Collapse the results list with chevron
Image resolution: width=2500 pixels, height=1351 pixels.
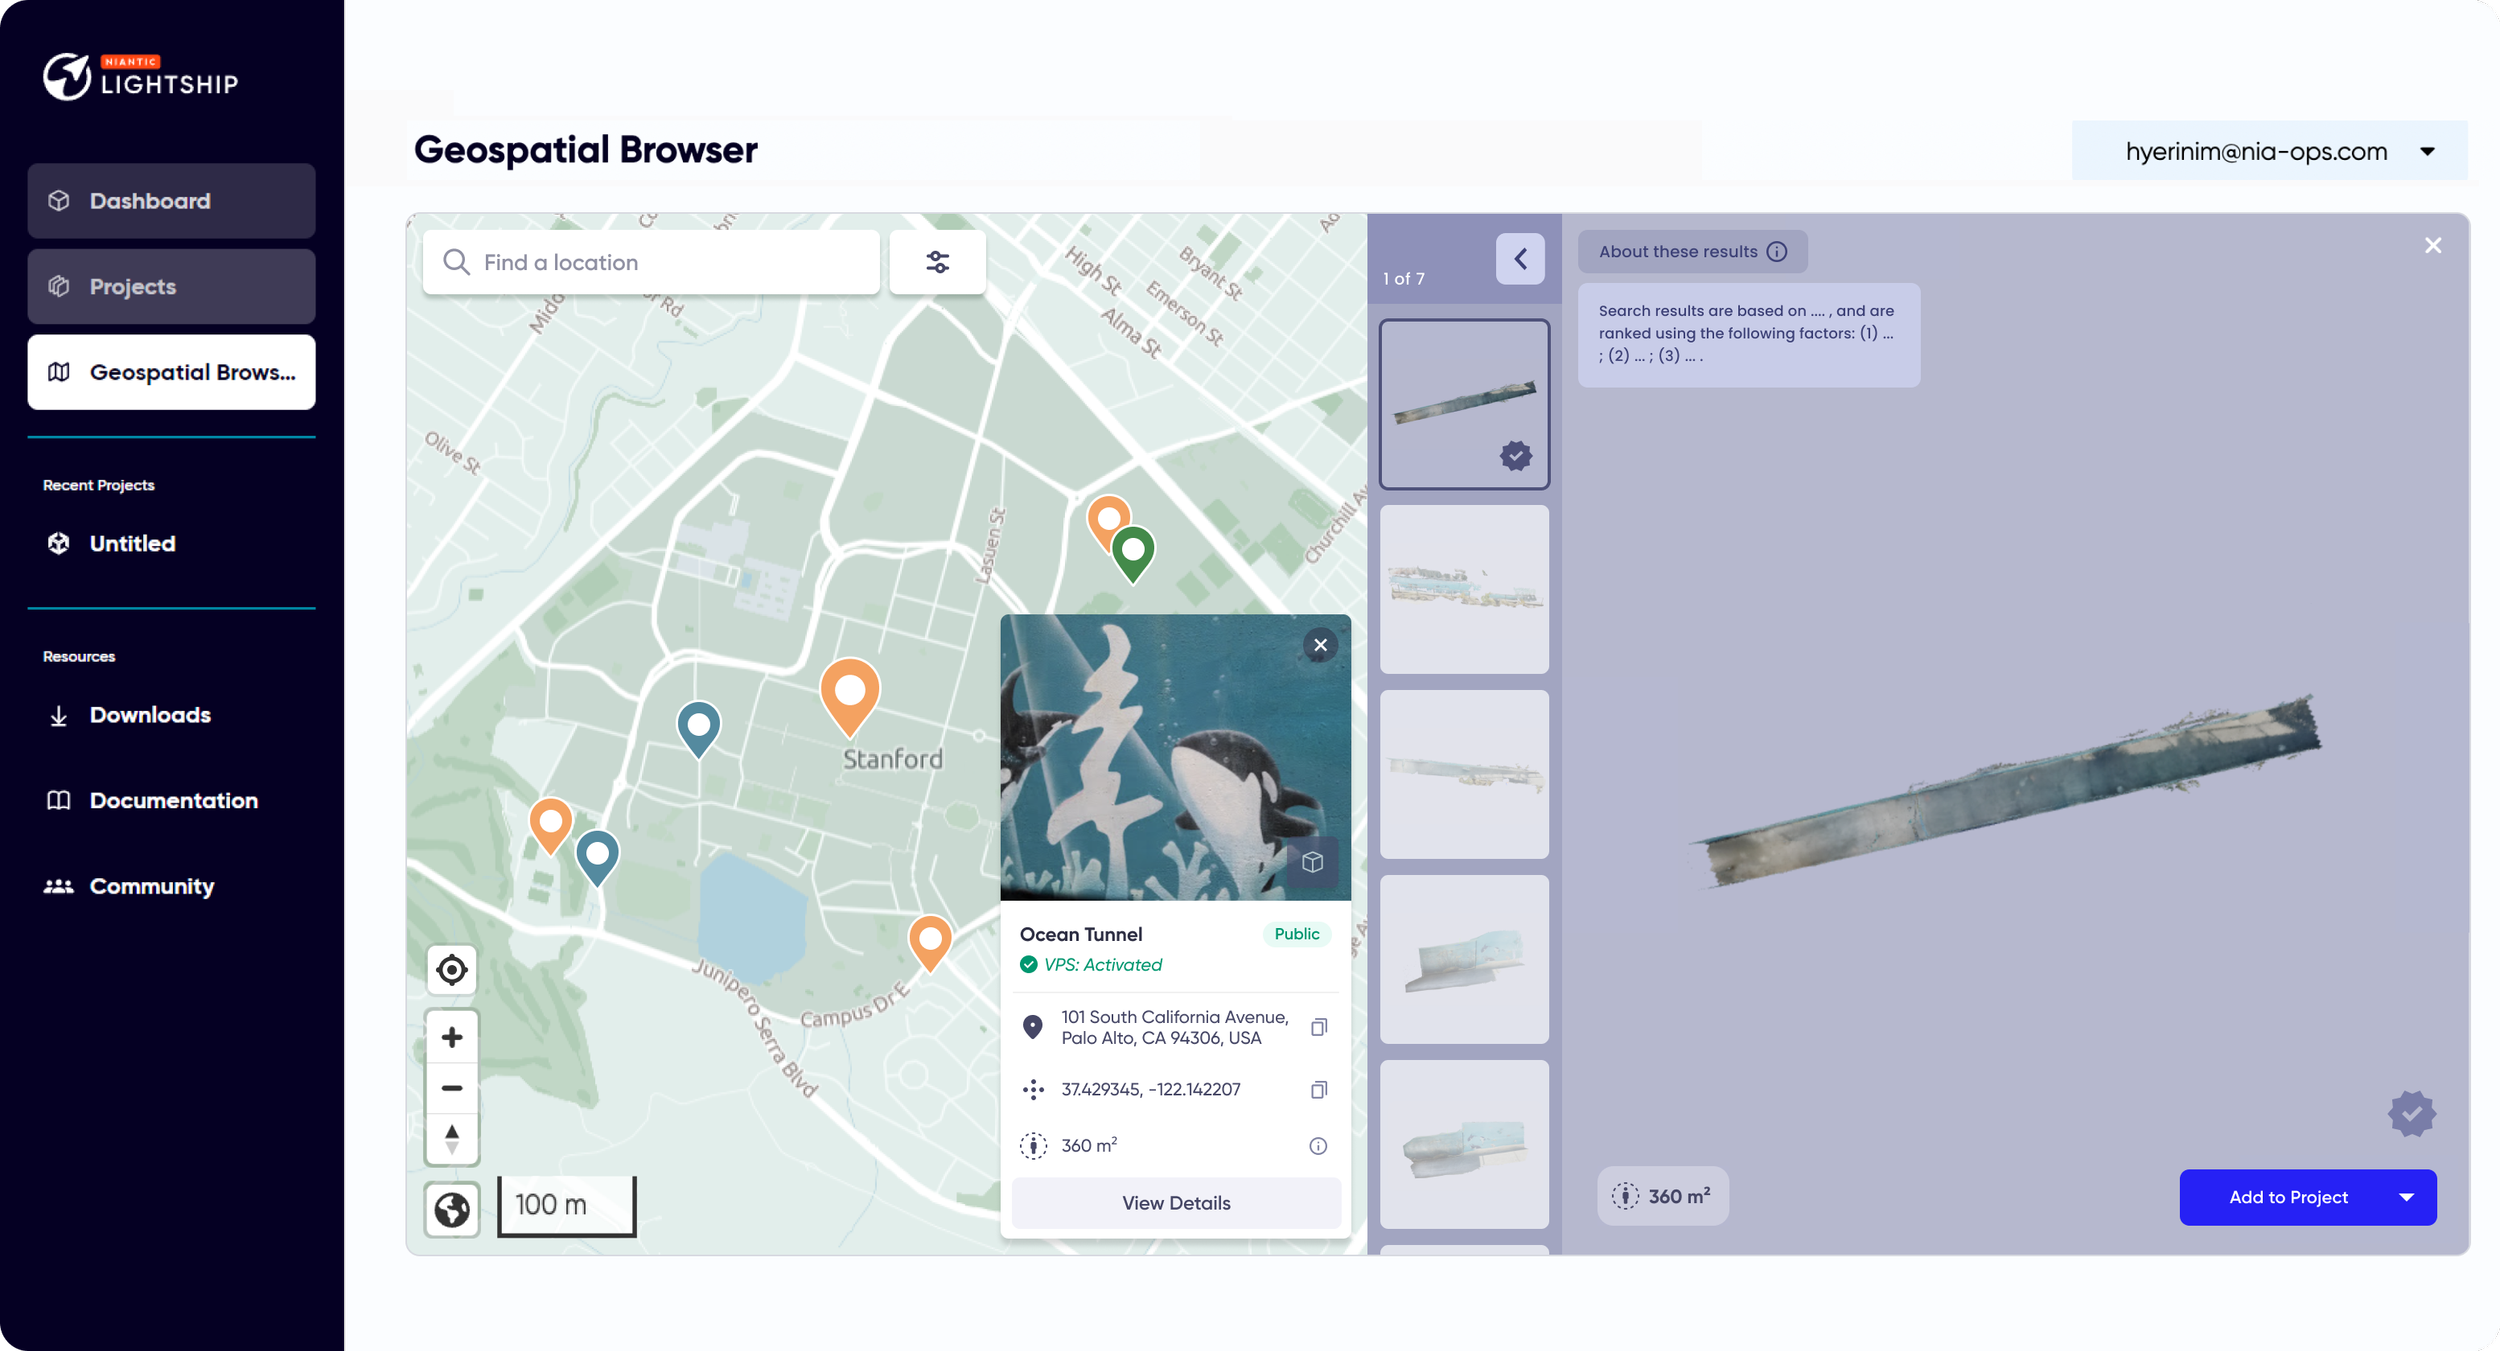click(1520, 259)
